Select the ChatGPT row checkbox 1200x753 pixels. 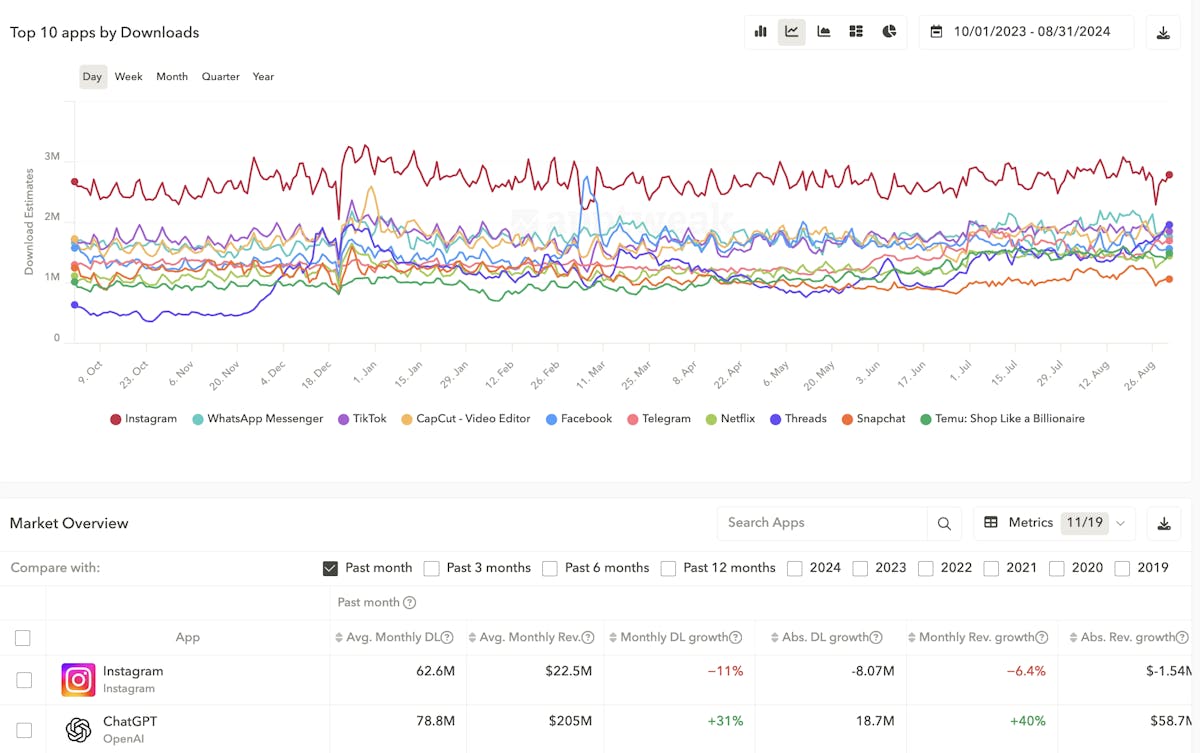(23, 730)
